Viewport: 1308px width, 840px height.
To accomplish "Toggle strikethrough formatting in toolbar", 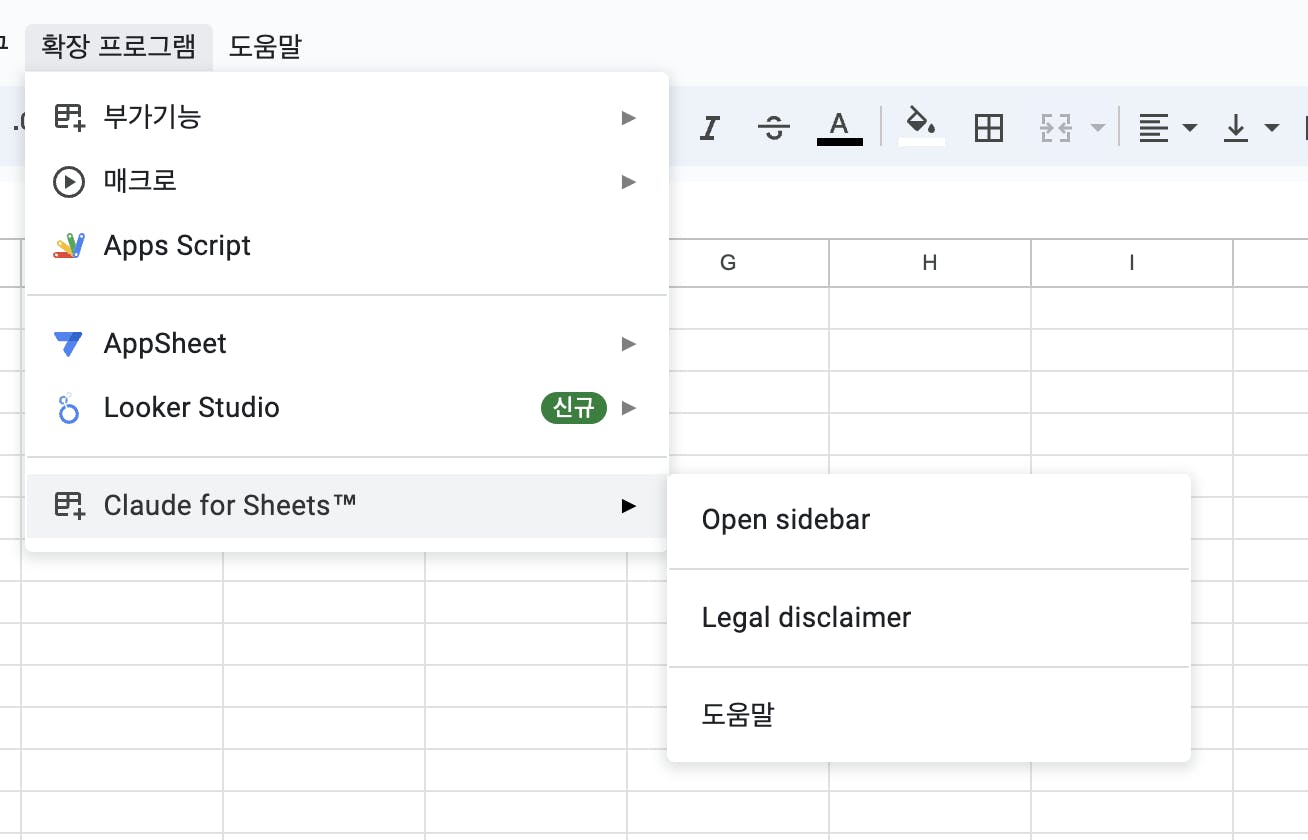I will coord(773,128).
